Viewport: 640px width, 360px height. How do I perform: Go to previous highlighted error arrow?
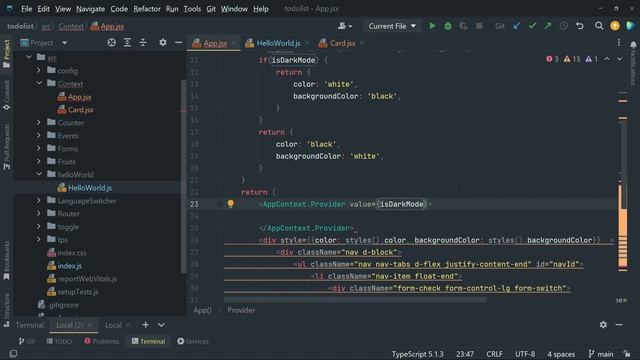(607, 59)
